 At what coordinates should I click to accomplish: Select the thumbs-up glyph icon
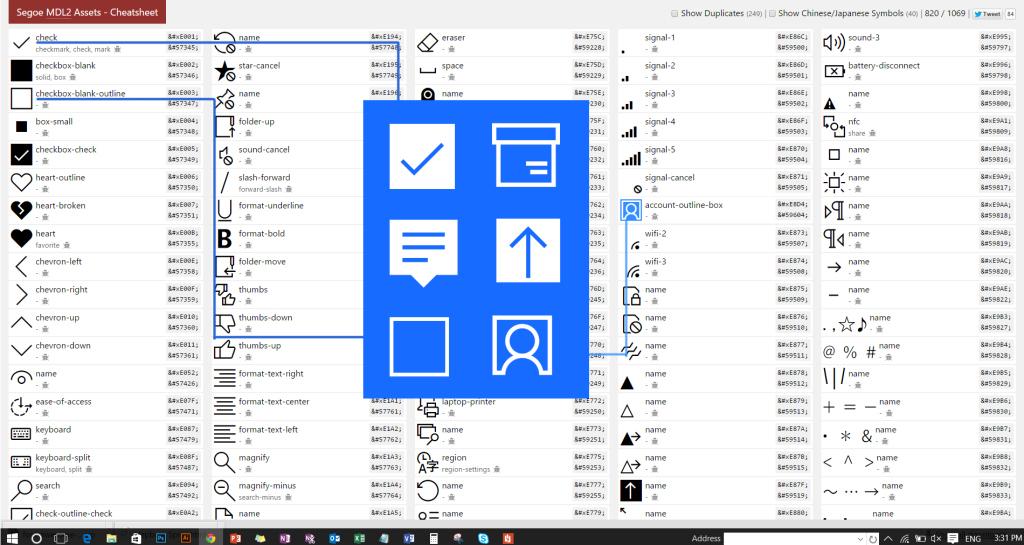click(224, 350)
